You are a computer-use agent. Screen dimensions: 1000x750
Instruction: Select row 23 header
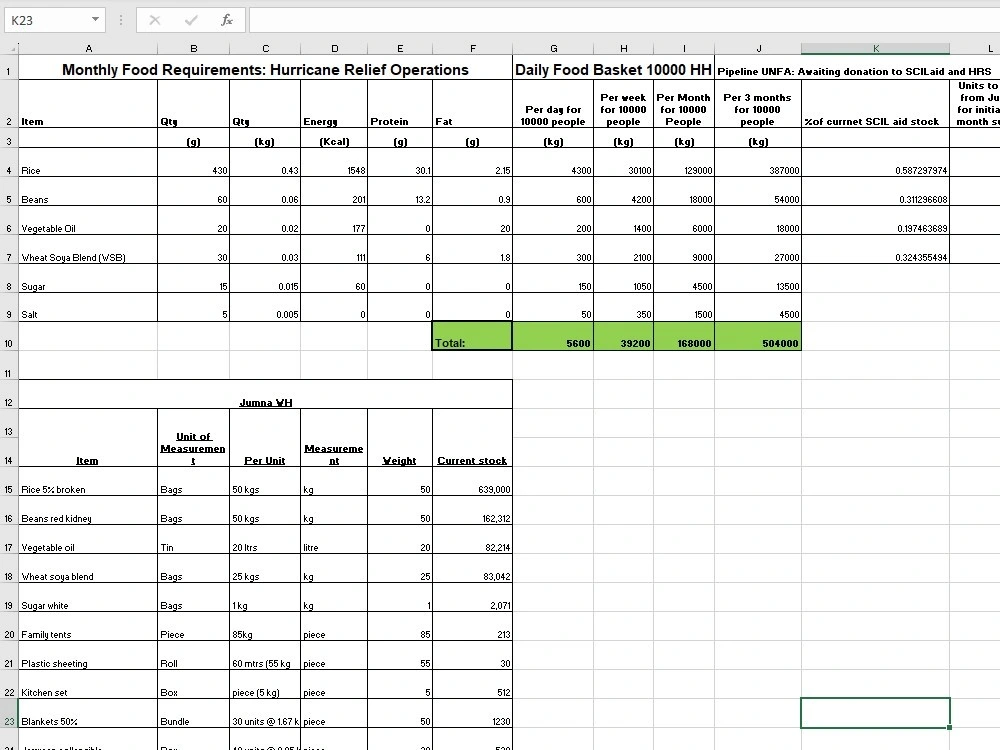click(9, 714)
